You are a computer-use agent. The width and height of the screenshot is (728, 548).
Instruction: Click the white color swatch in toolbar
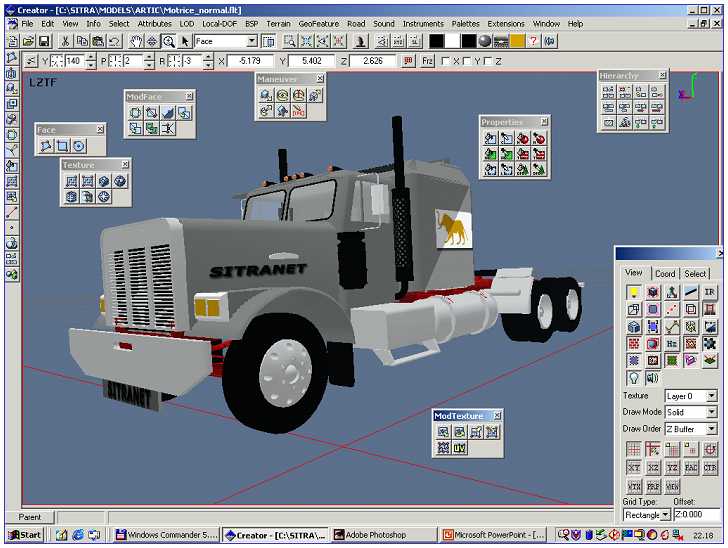(452, 41)
